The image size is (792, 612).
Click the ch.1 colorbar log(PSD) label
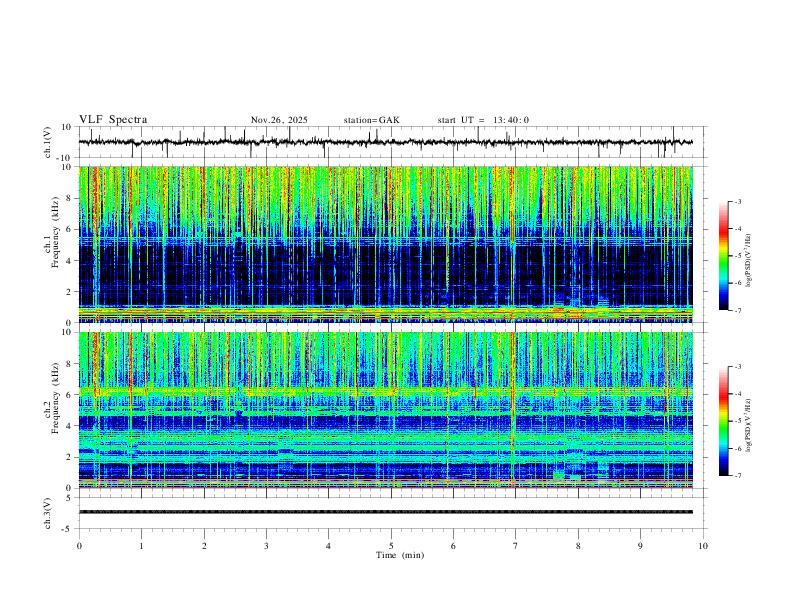pos(749,261)
